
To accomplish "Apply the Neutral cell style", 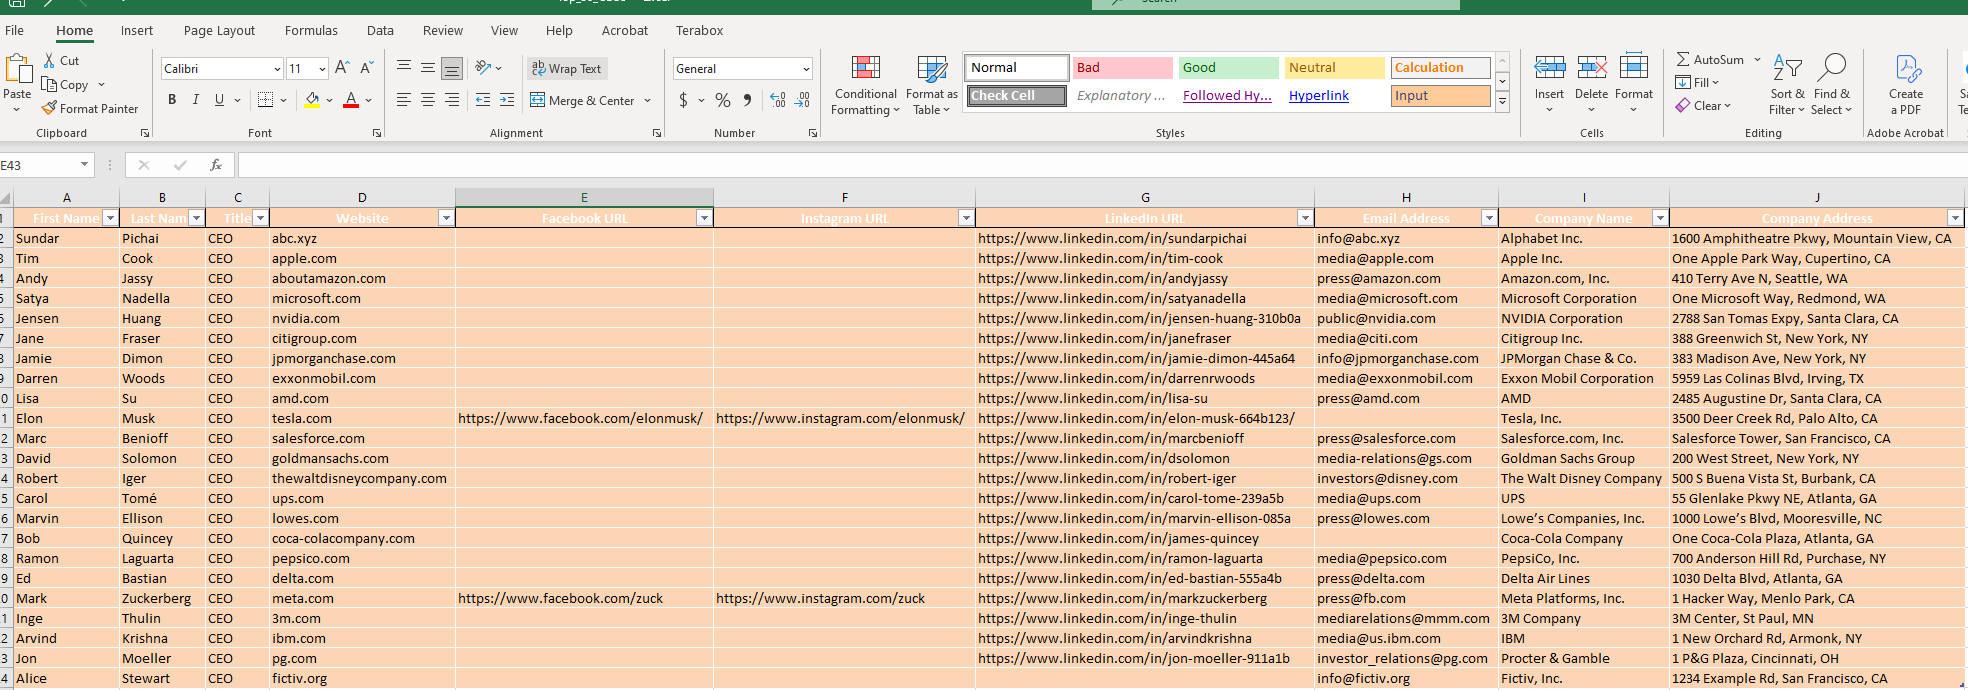I will click(1334, 68).
